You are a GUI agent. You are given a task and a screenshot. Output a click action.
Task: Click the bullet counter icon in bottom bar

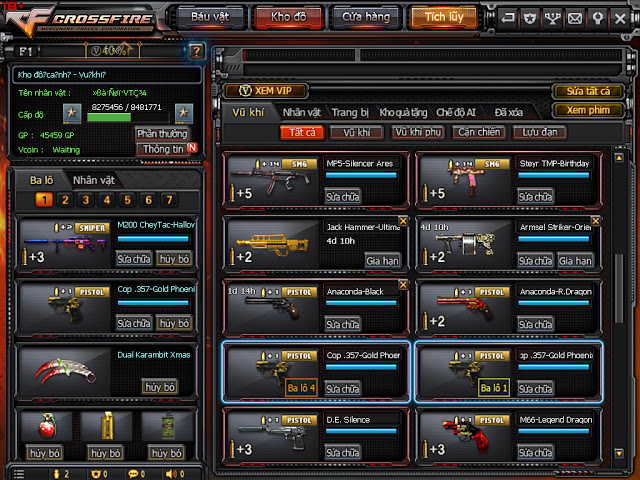pyautogui.click(x=57, y=474)
